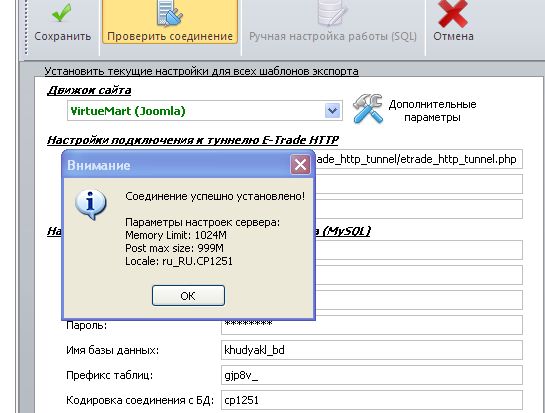Screen dimensions: 545x413
Task: Click the green checkmark Save icon
Action: [x=62, y=12]
